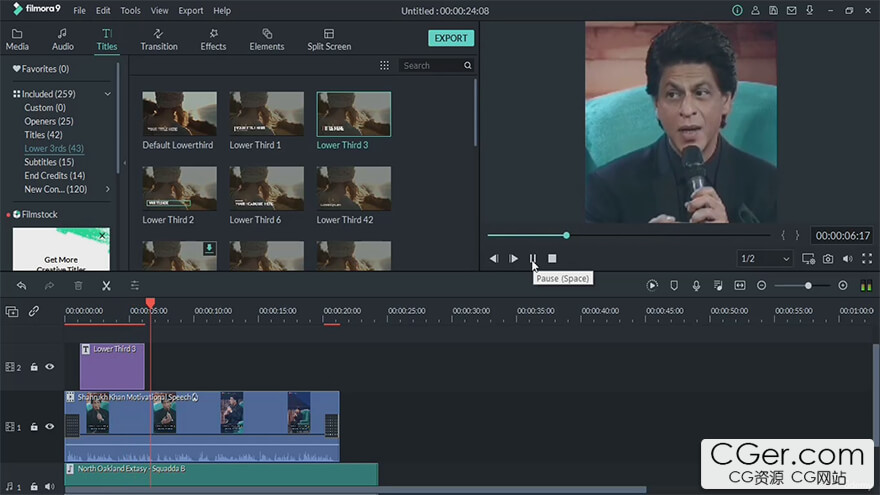The width and height of the screenshot is (880, 495).
Task: Close the Get More Creative Titles ad
Action: pos(102,236)
